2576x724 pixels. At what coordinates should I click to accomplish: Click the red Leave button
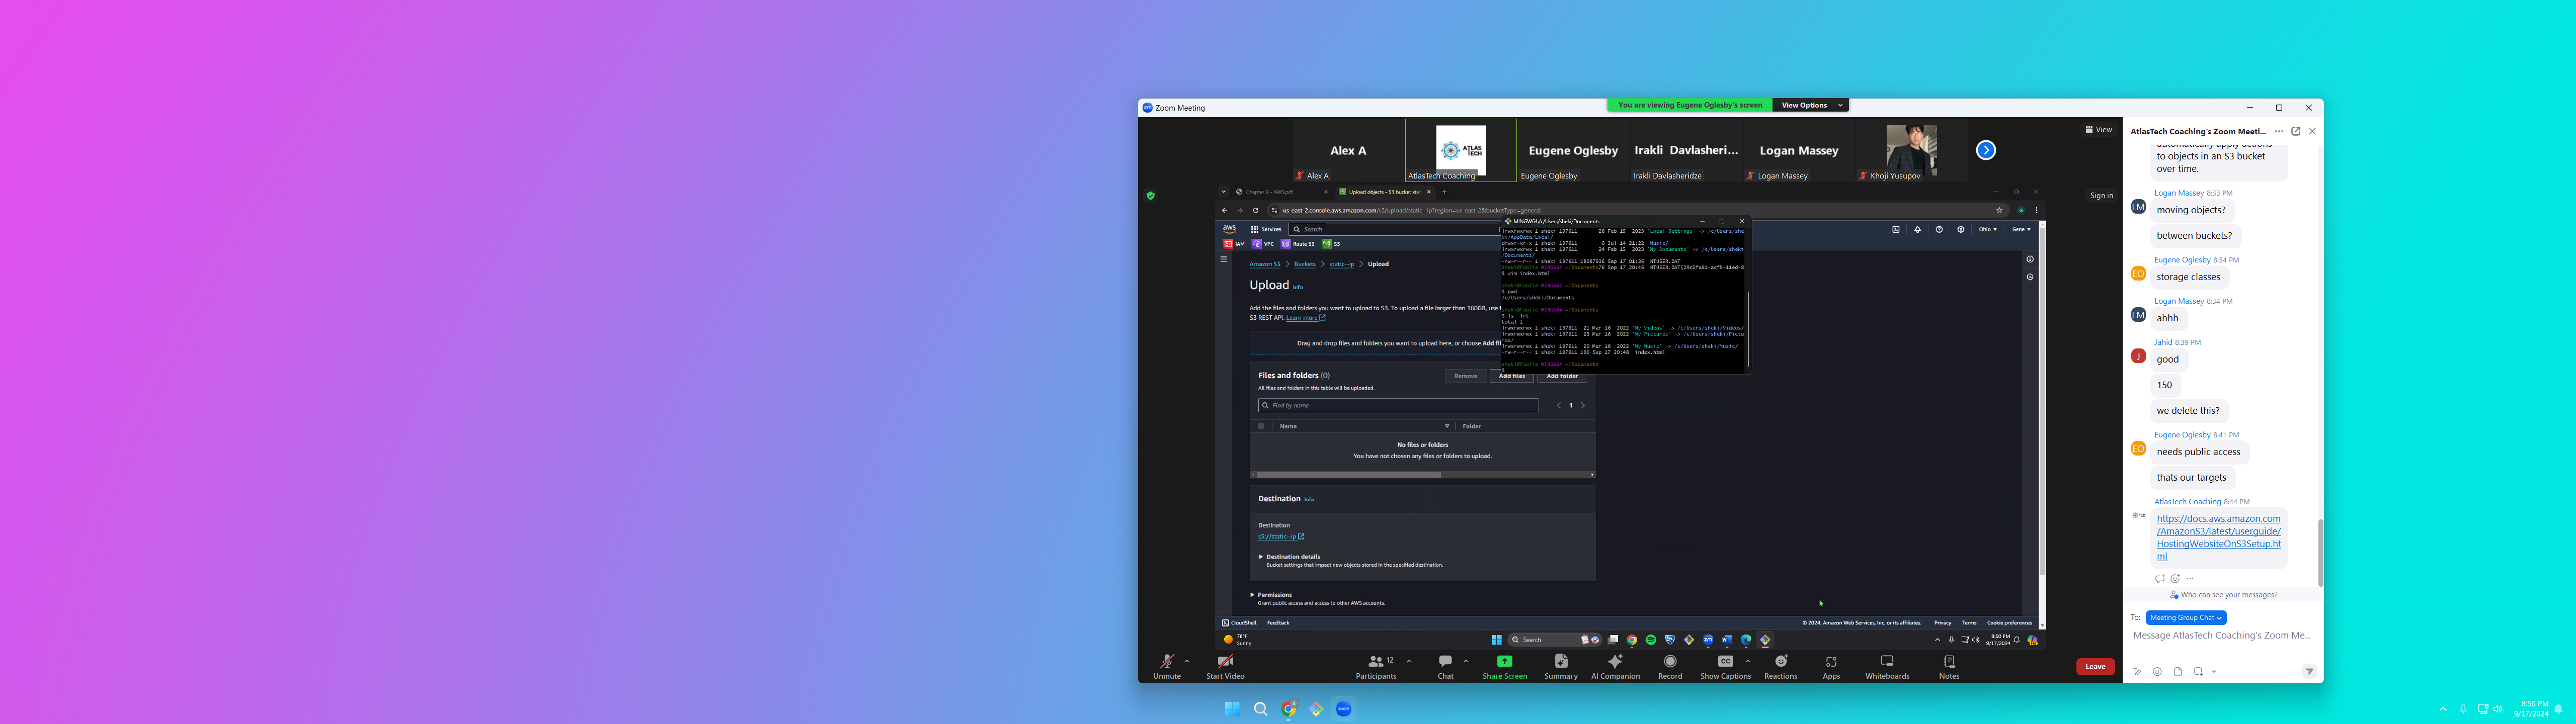click(x=2095, y=667)
